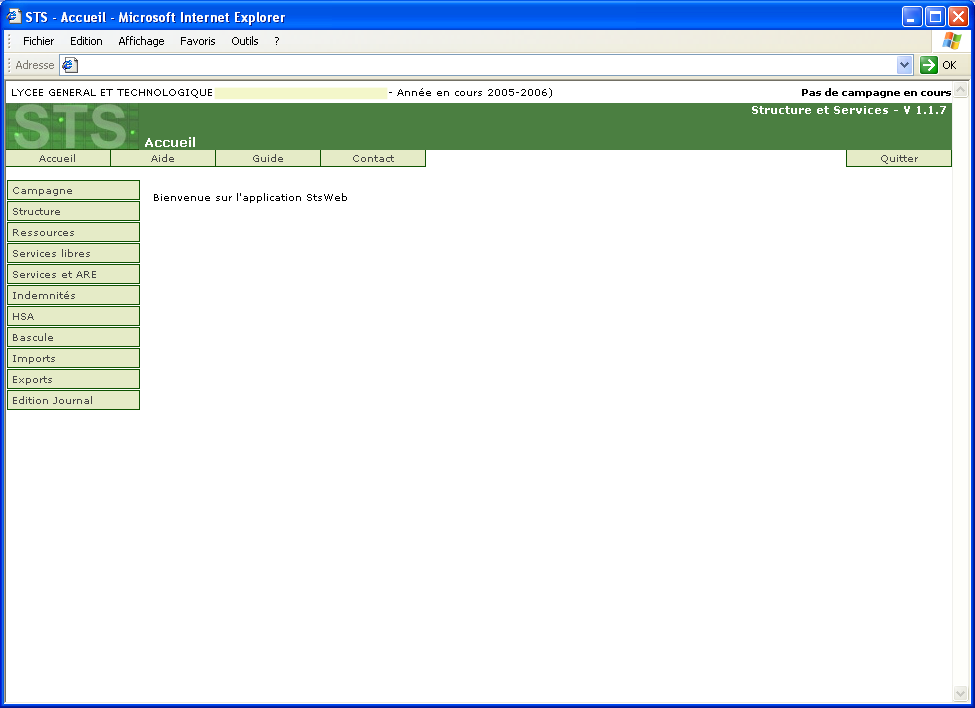Click the 'LYCEE GENERAL ET TECHNOLOGIQUE' text
975x708 pixels.
pyautogui.click(x=112, y=93)
